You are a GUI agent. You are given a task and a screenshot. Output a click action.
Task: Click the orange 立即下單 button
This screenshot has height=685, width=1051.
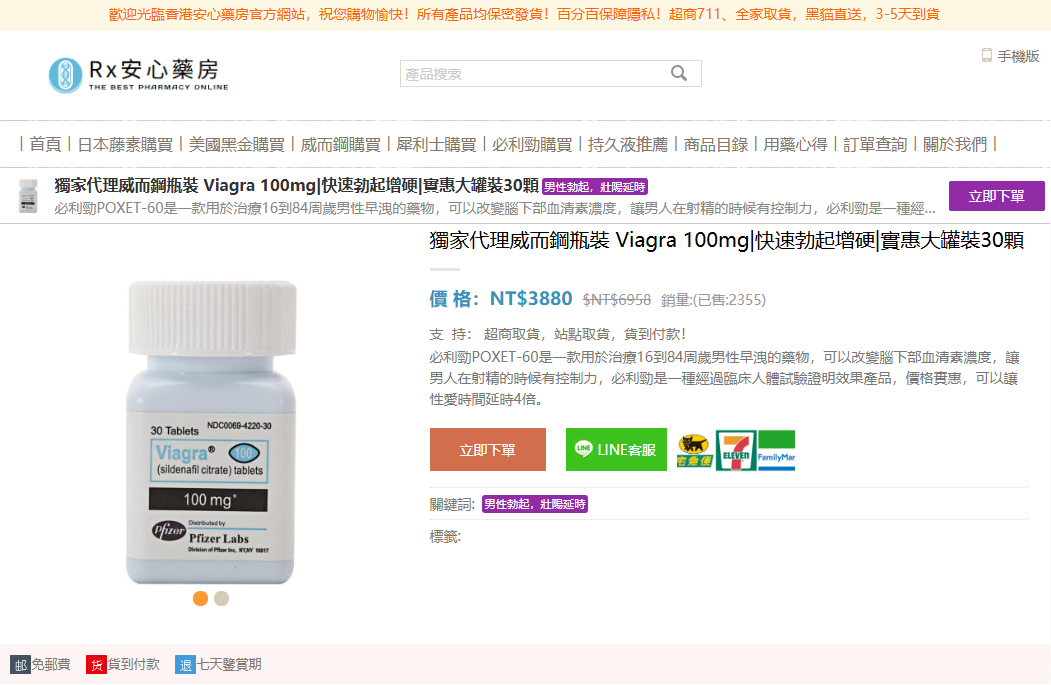[x=488, y=450]
